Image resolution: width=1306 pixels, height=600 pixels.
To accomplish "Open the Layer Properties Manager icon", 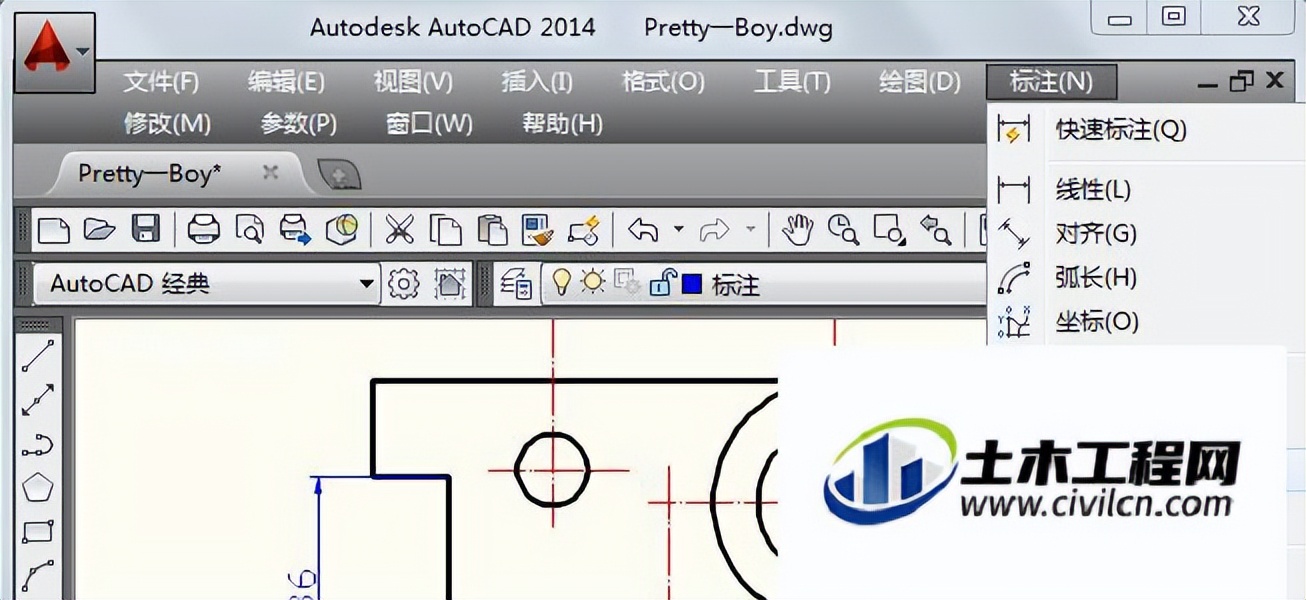I will pyautogui.click(x=517, y=284).
